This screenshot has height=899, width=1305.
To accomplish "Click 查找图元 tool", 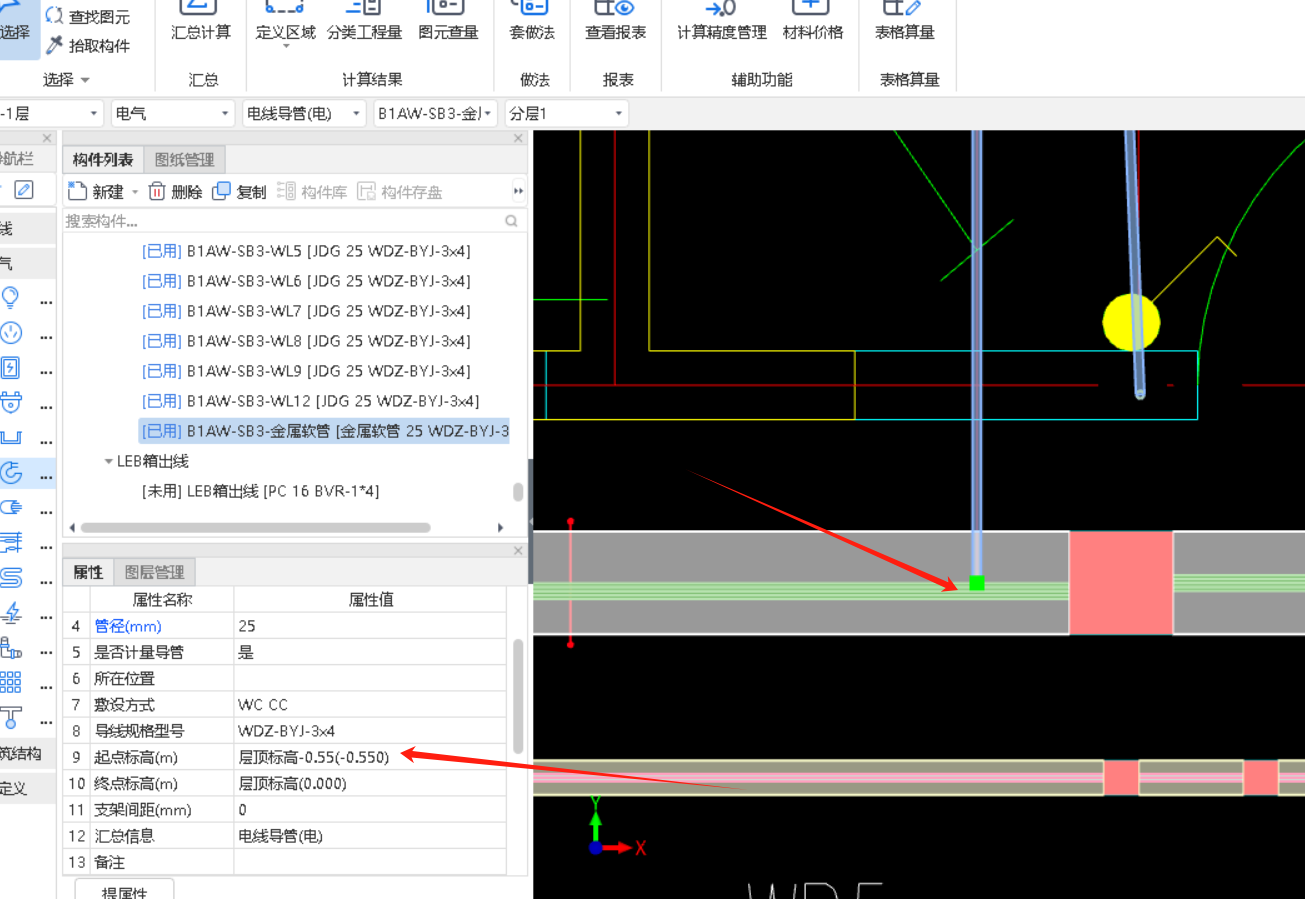I will tap(88, 16).
